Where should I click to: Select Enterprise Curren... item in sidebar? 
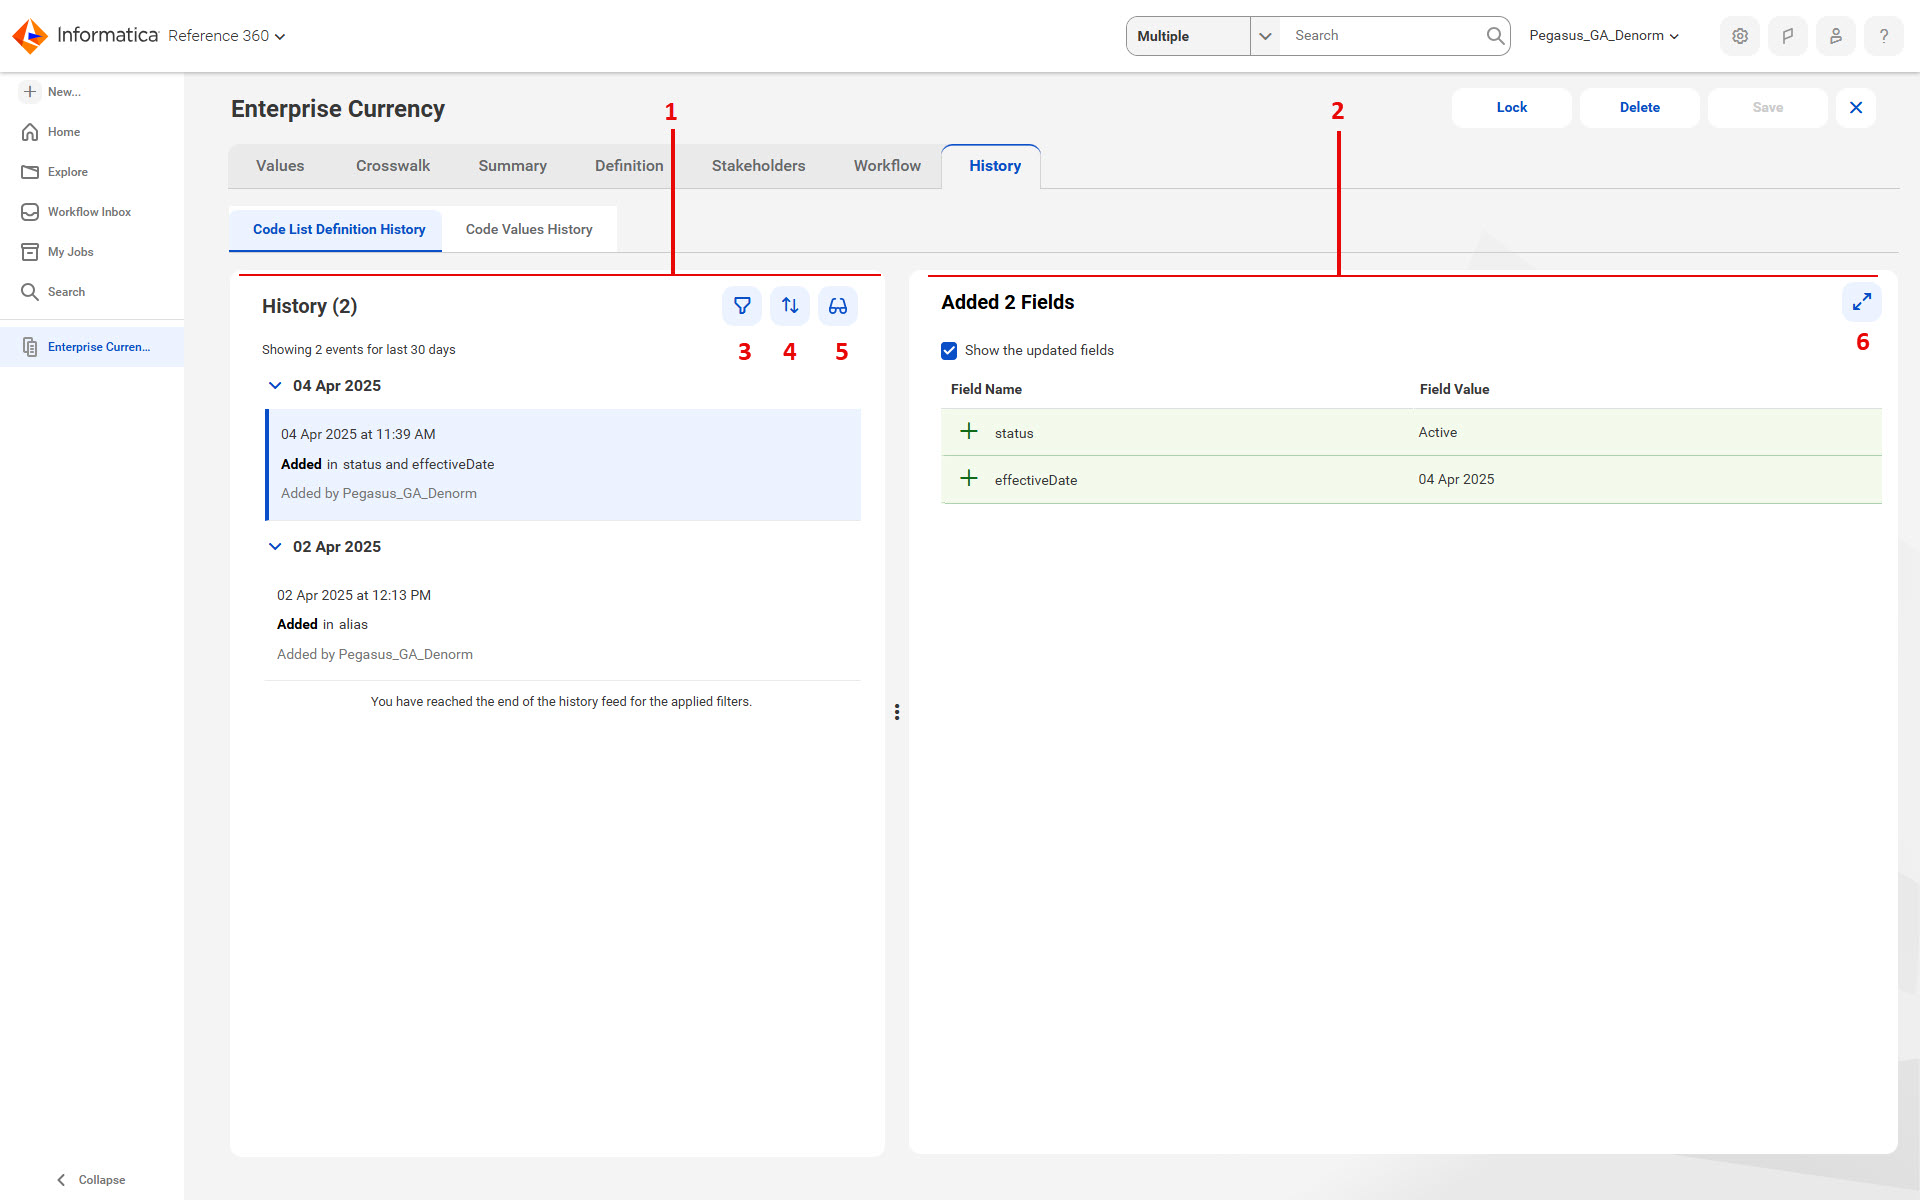click(92, 347)
